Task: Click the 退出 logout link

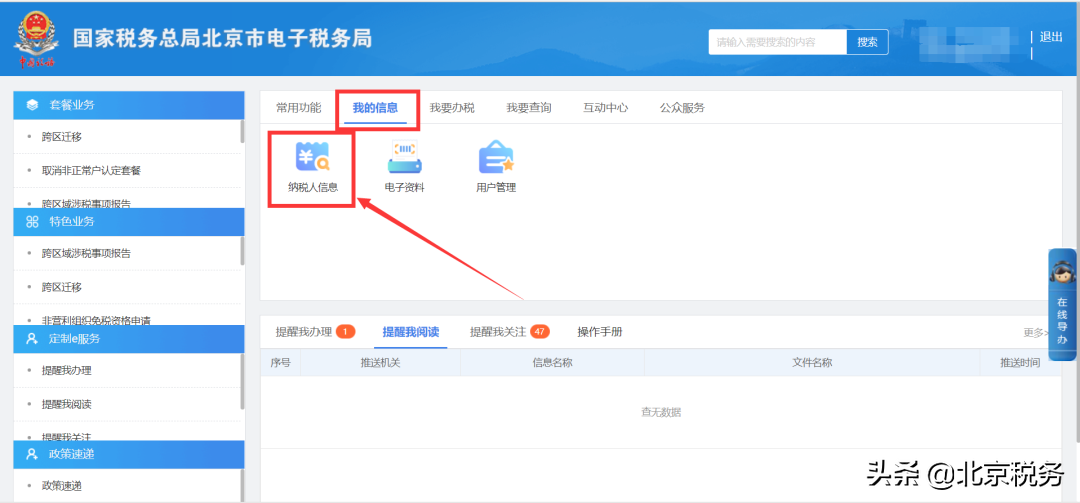Action: click(1051, 37)
